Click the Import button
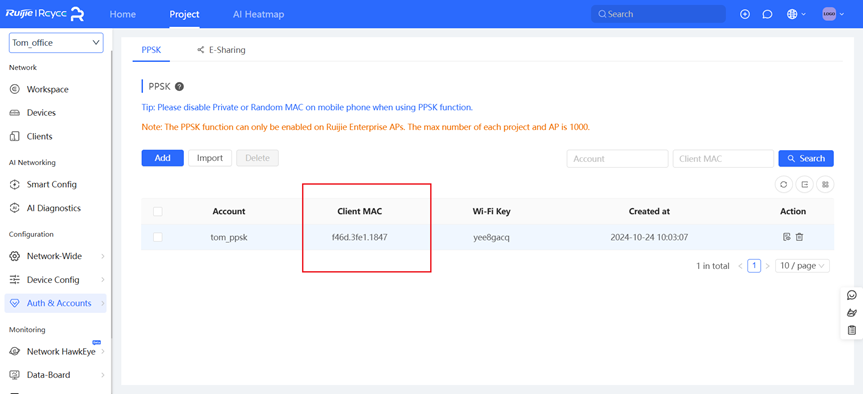This screenshot has width=863, height=394. click(x=210, y=158)
